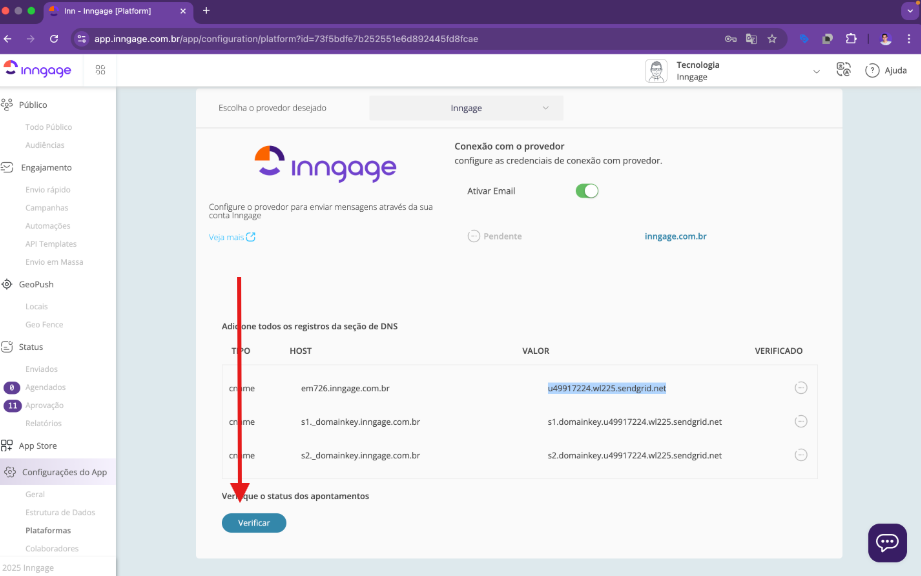
Task: Click value s1.domainkey.u49917224.wl225.sendgrid.net
Action: pos(635,422)
